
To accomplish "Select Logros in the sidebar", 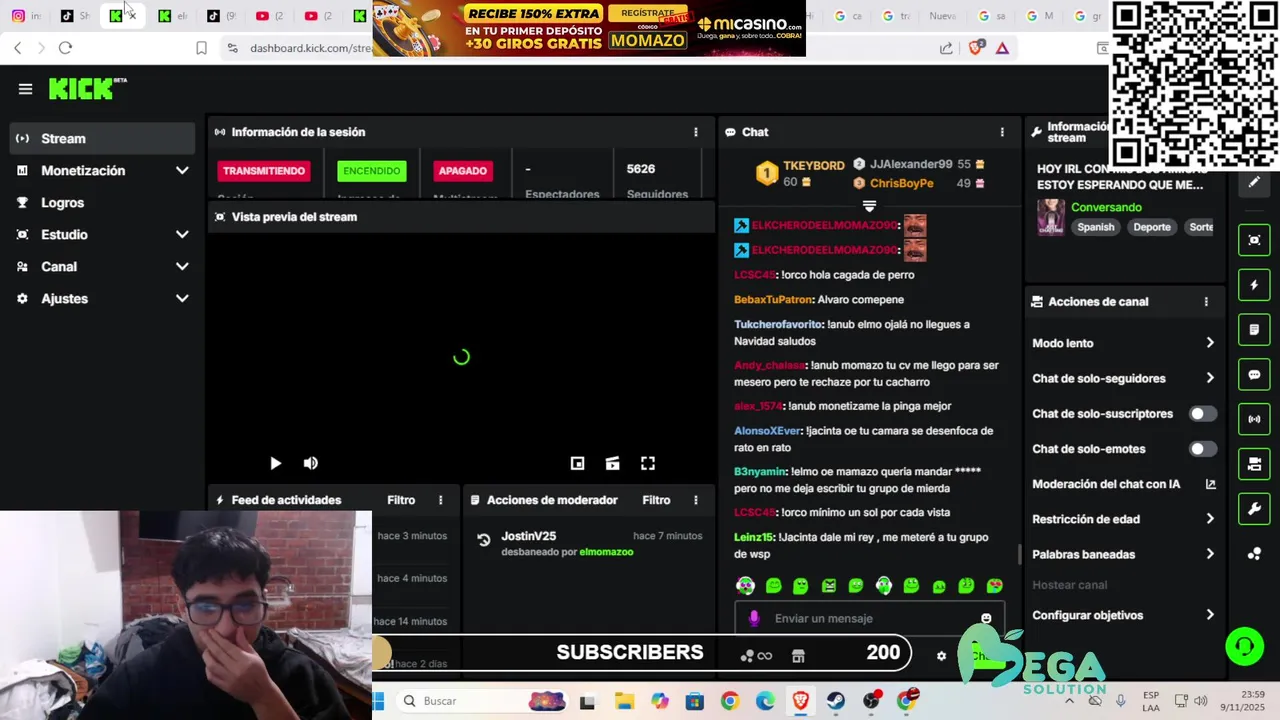I will coord(102,203).
